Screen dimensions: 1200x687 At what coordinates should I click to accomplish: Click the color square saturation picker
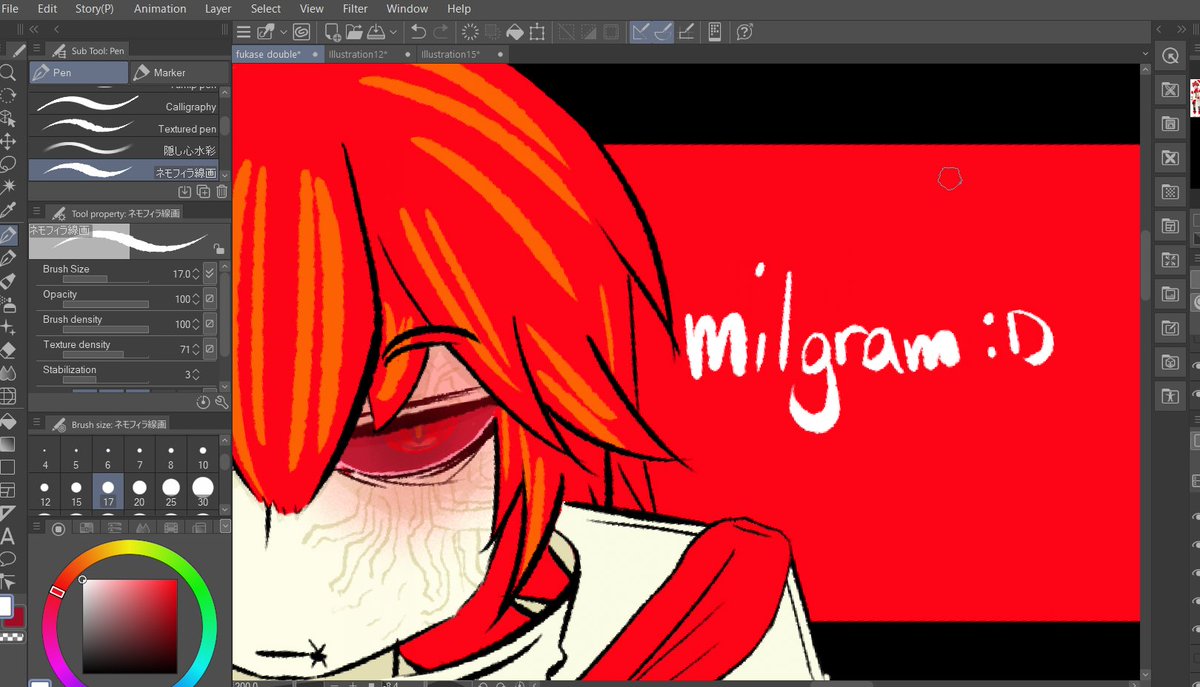pyautogui.click(x=129, y=626)
